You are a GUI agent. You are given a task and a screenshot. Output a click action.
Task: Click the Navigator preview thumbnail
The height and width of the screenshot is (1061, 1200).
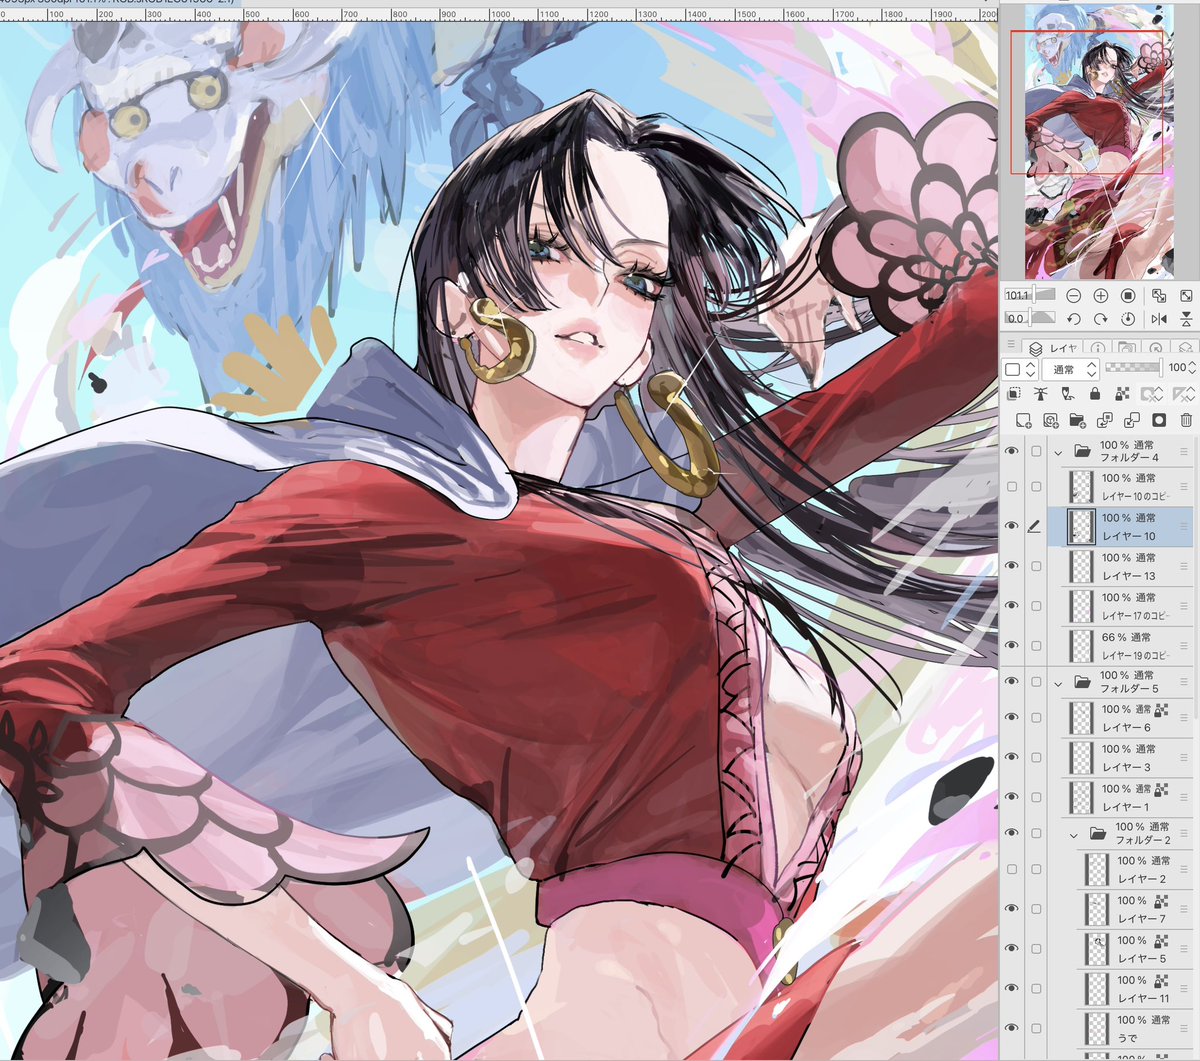(x=1099, y=141)
